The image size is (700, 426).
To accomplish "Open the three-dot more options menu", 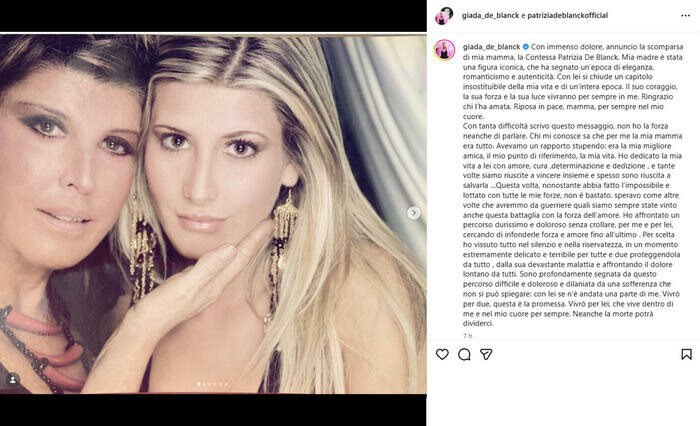I will [686, 15].
